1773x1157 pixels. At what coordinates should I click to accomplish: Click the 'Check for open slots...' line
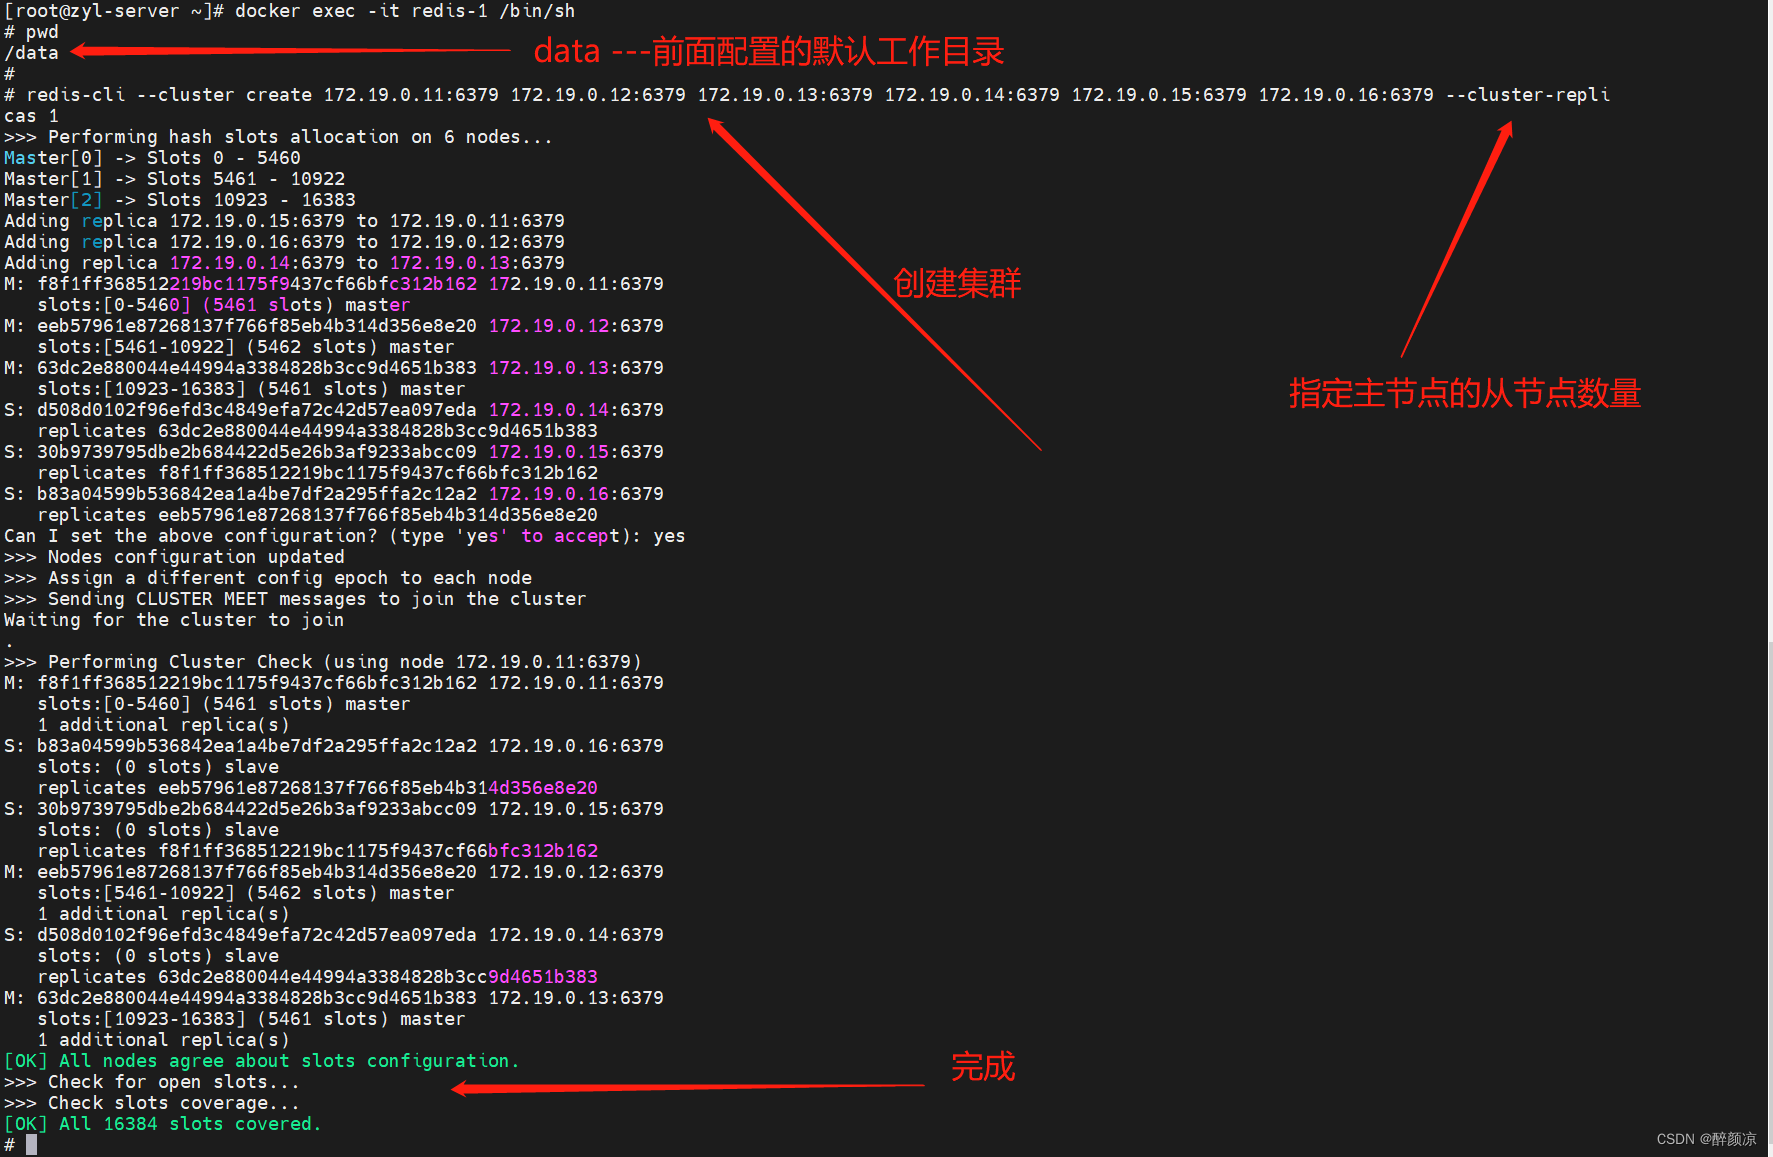coord(152,1082)
